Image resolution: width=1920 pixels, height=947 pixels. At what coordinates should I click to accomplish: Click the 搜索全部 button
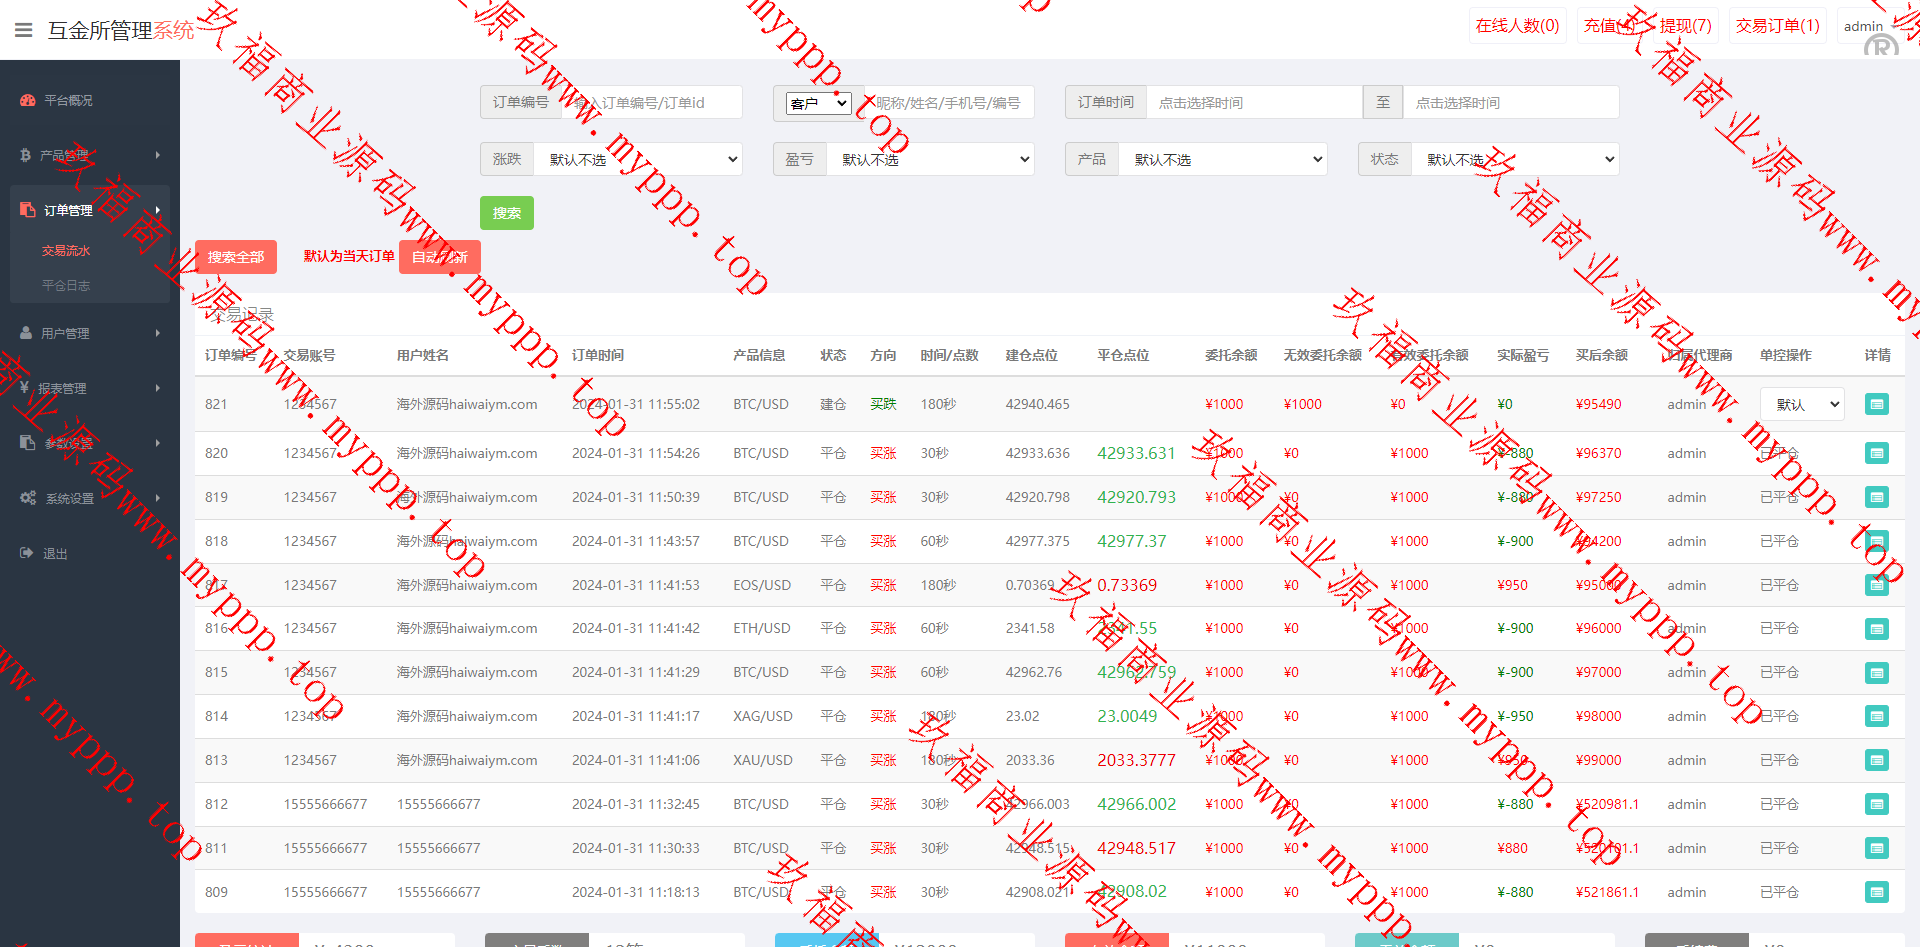tap(236, 257)
